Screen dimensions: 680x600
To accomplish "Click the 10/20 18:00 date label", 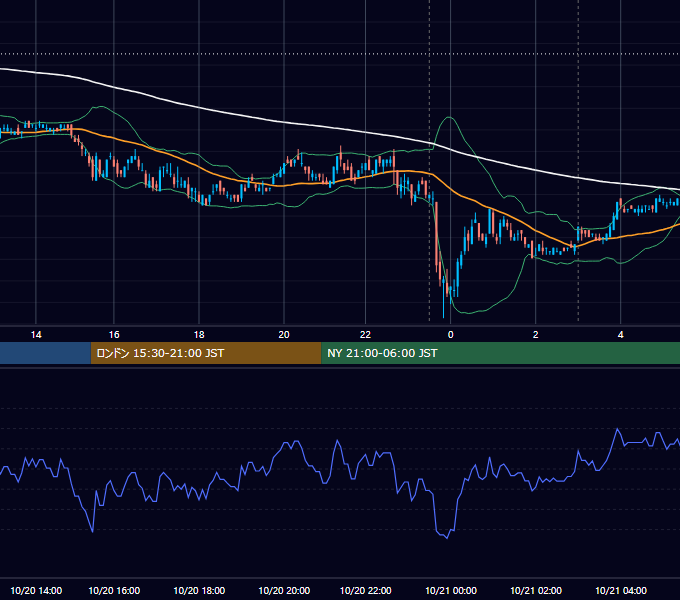I will point(199,590).
